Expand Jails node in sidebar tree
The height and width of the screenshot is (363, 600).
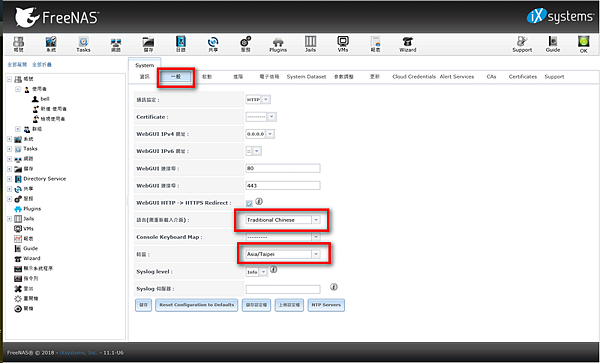click(x=10, y=219)
